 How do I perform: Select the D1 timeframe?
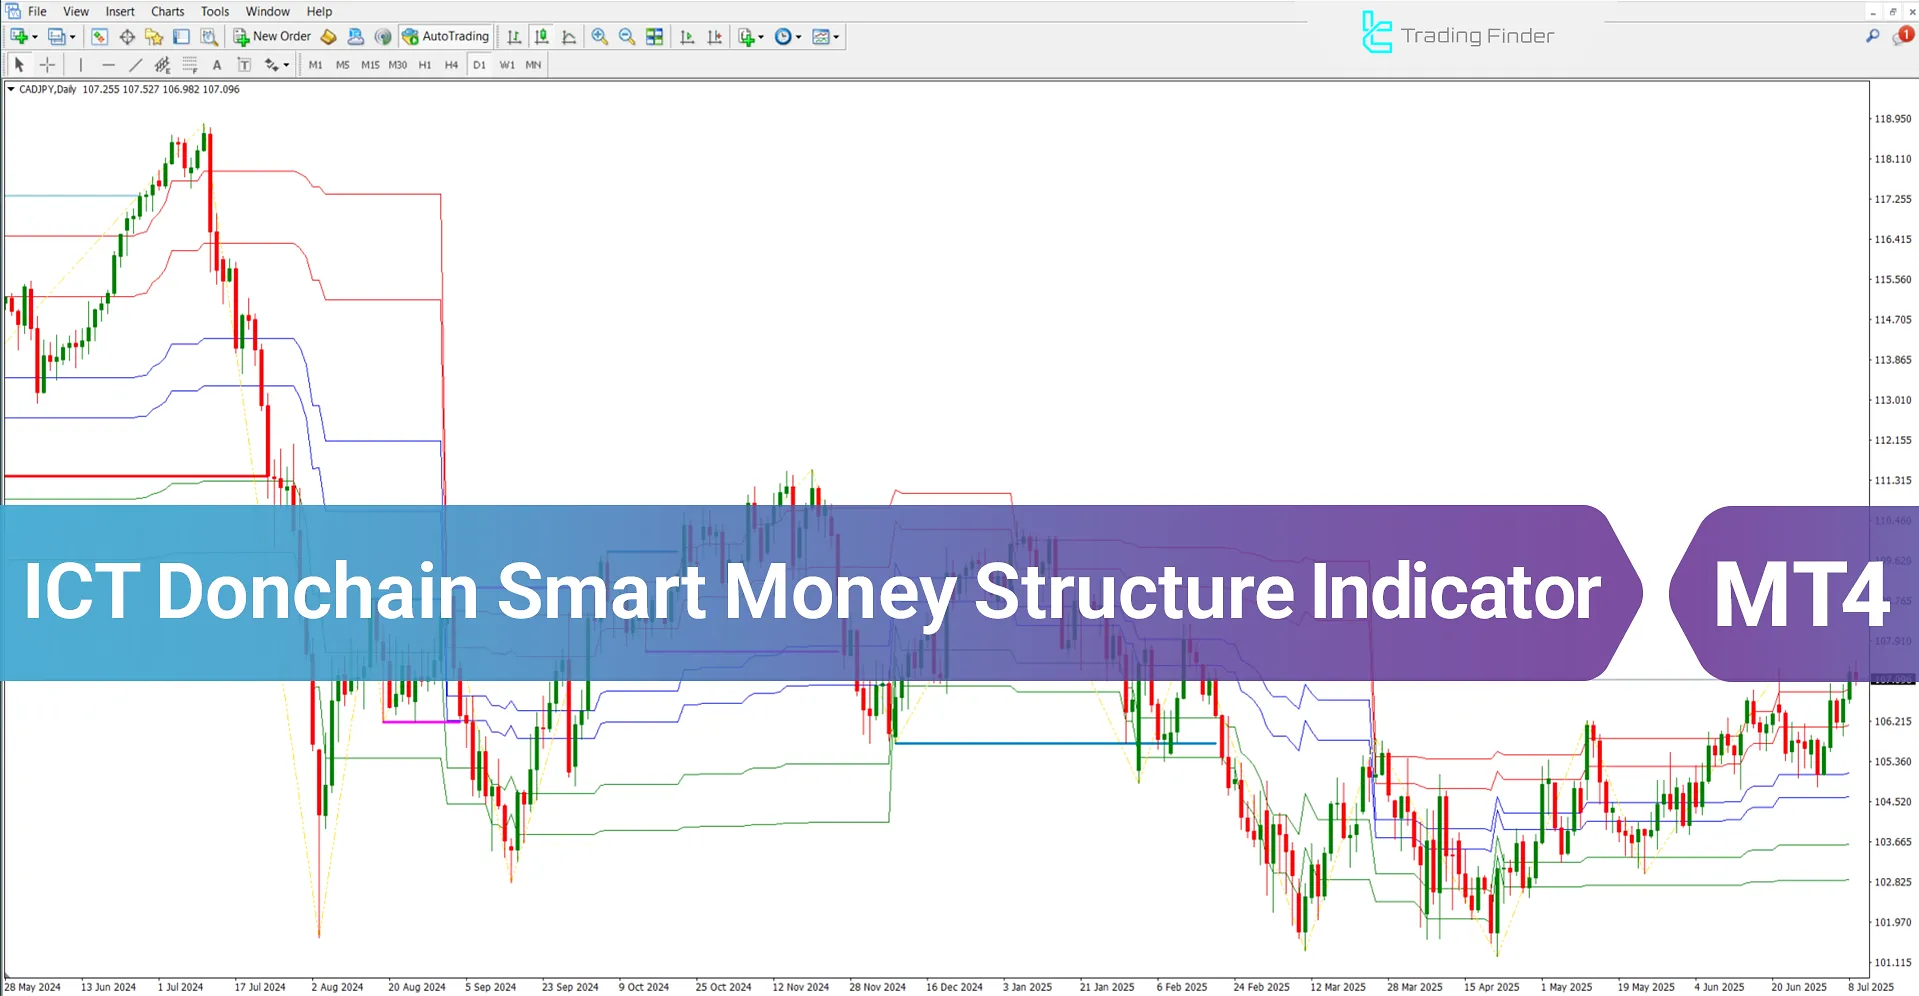(x=479, y=65)
